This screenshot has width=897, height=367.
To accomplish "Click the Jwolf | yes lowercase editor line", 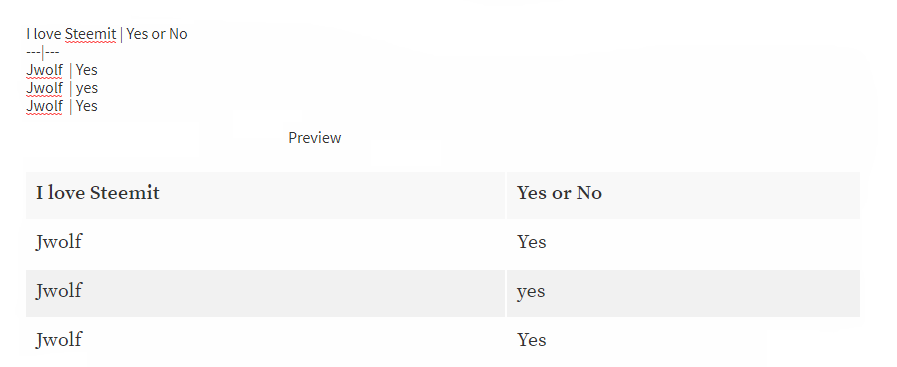I will tap(62, 88).
